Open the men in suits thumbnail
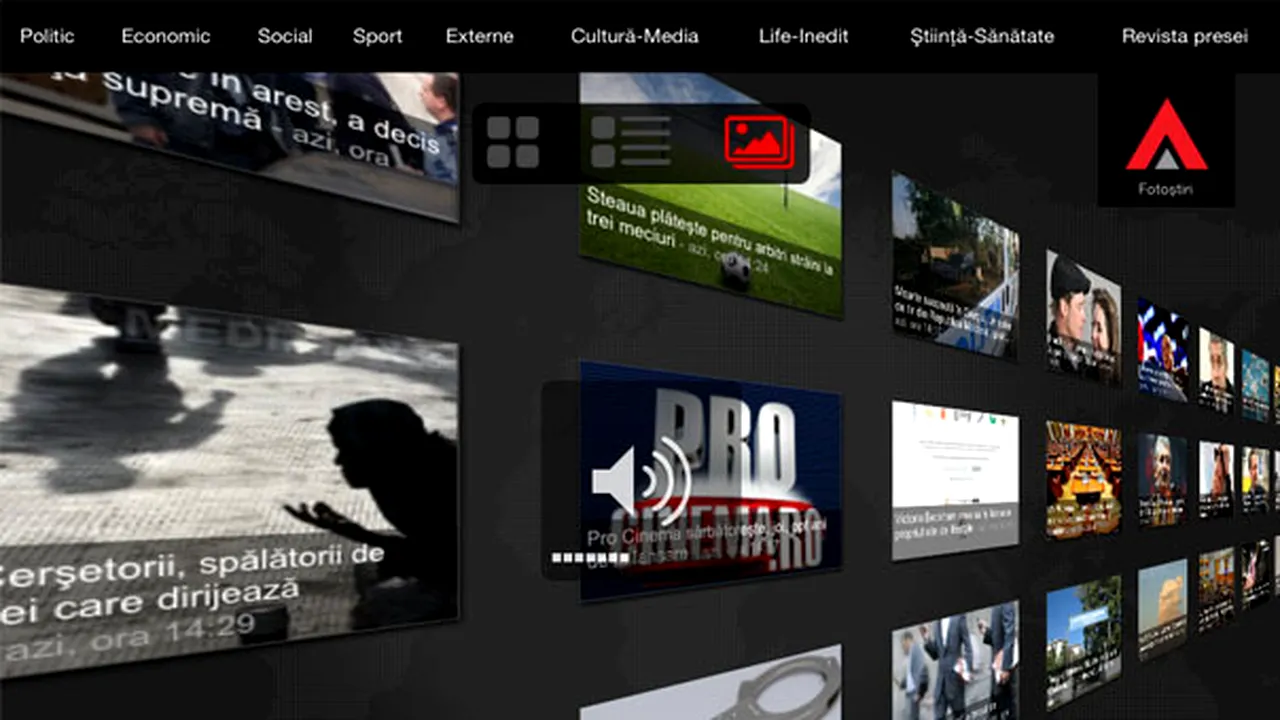This screenshot has width=1280, height=720. (955, 660)
